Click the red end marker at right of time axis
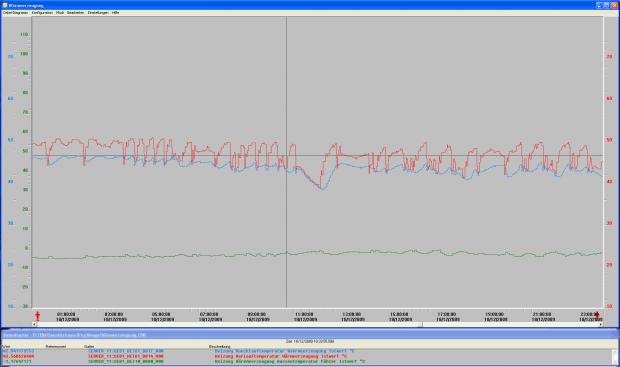Screen dimensions: 620x367 pyautogui.click(x=597, y=316)
